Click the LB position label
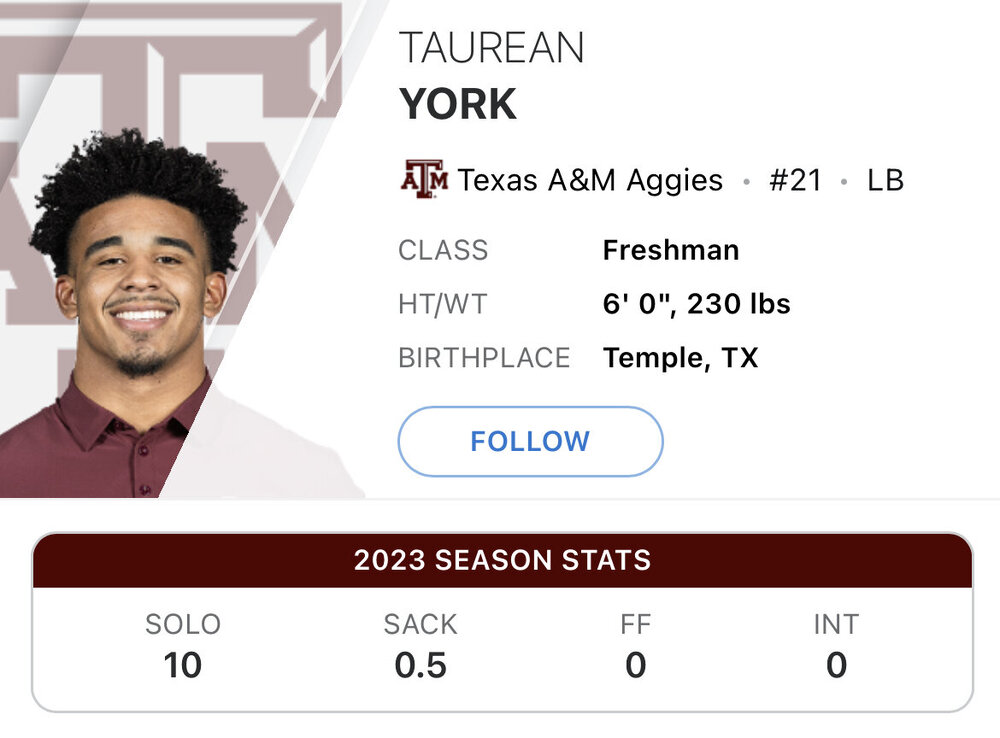Image resolution: width=1000 pixels, height=738 pixels. (885, 180)
